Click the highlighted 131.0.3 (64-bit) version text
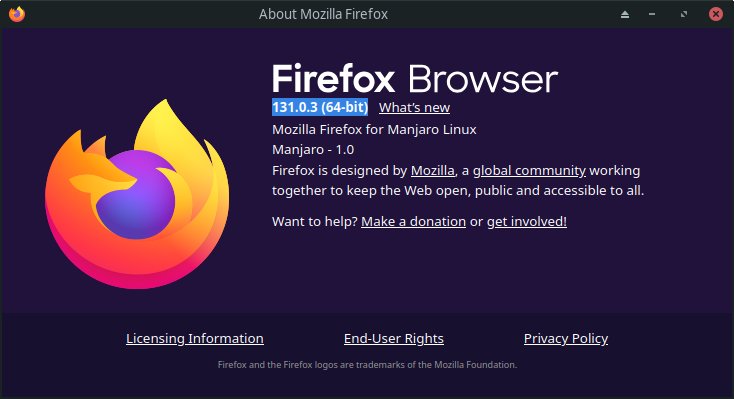 320,107
